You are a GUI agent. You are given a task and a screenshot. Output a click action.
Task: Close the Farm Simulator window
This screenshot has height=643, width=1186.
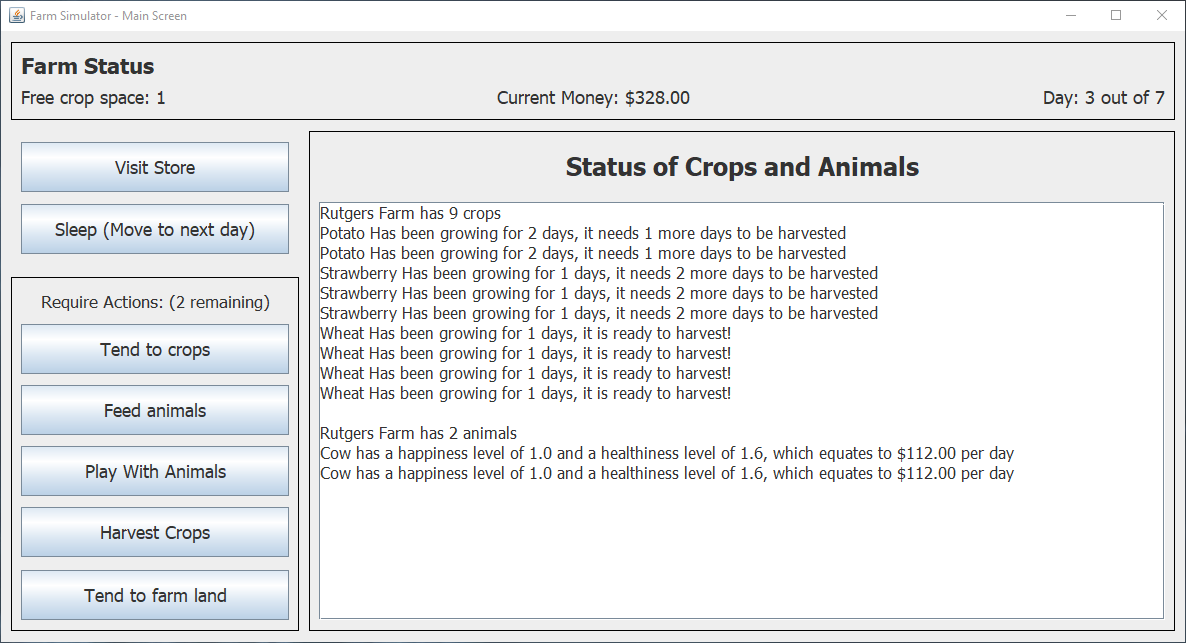tap(1161, 15)
